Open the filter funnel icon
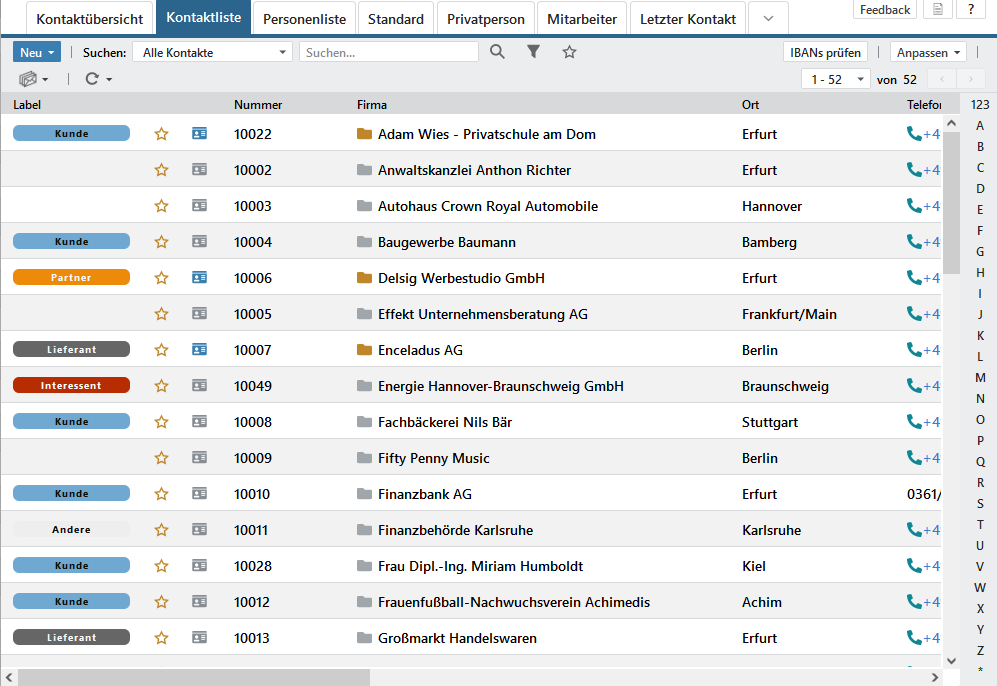Screen dimensions: 997x686 pyautogui.click(x=534, y=52)
